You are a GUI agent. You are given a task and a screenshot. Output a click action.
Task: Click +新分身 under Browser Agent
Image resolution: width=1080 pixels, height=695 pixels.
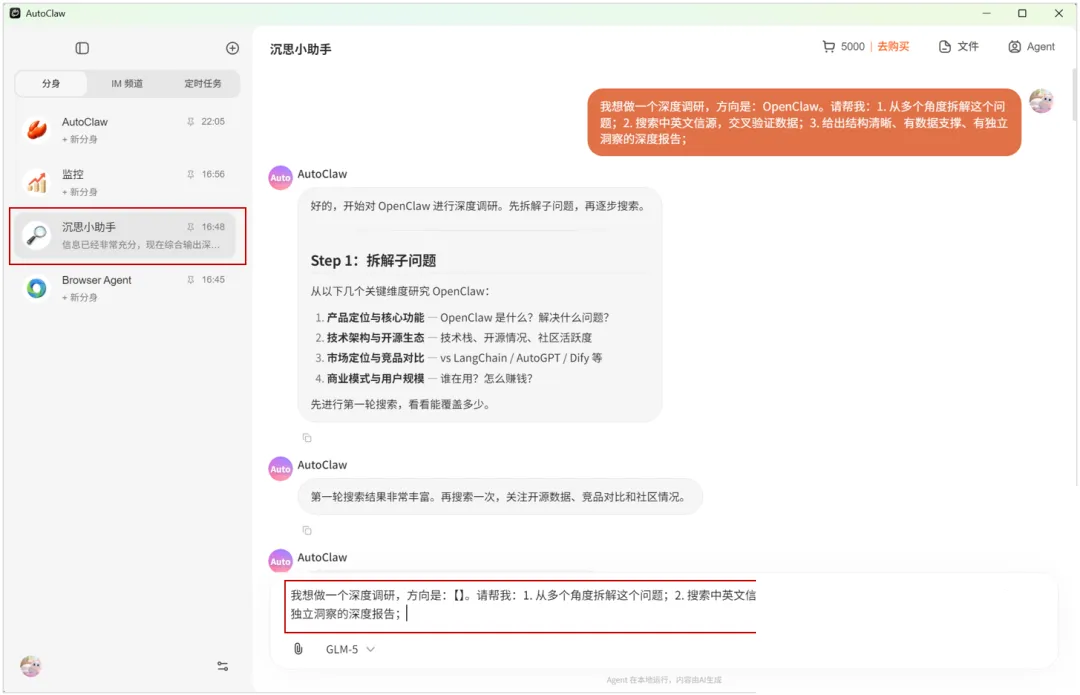(x=80, y=298)
